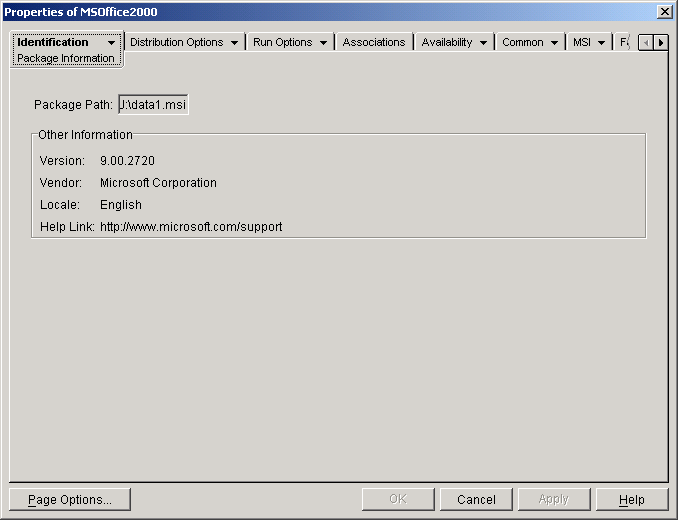Select the Package Information subpage
The width and height of the screenshot is (678, 520).
(66, 58)
